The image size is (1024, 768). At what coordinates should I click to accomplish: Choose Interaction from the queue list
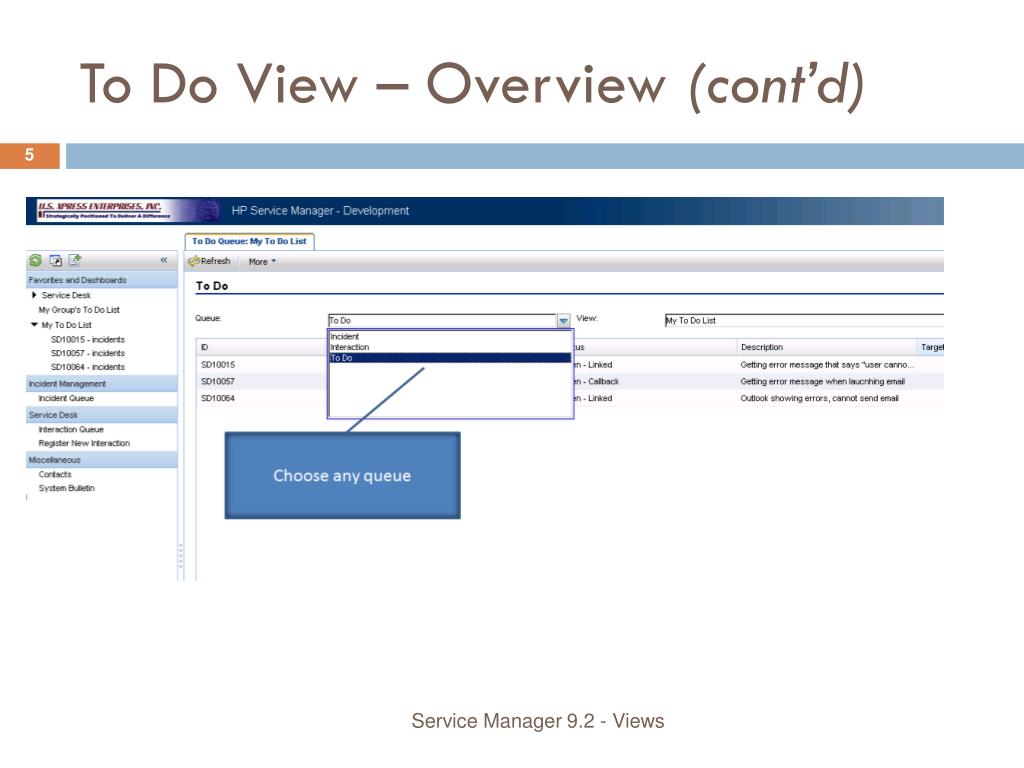pos(450,347)
